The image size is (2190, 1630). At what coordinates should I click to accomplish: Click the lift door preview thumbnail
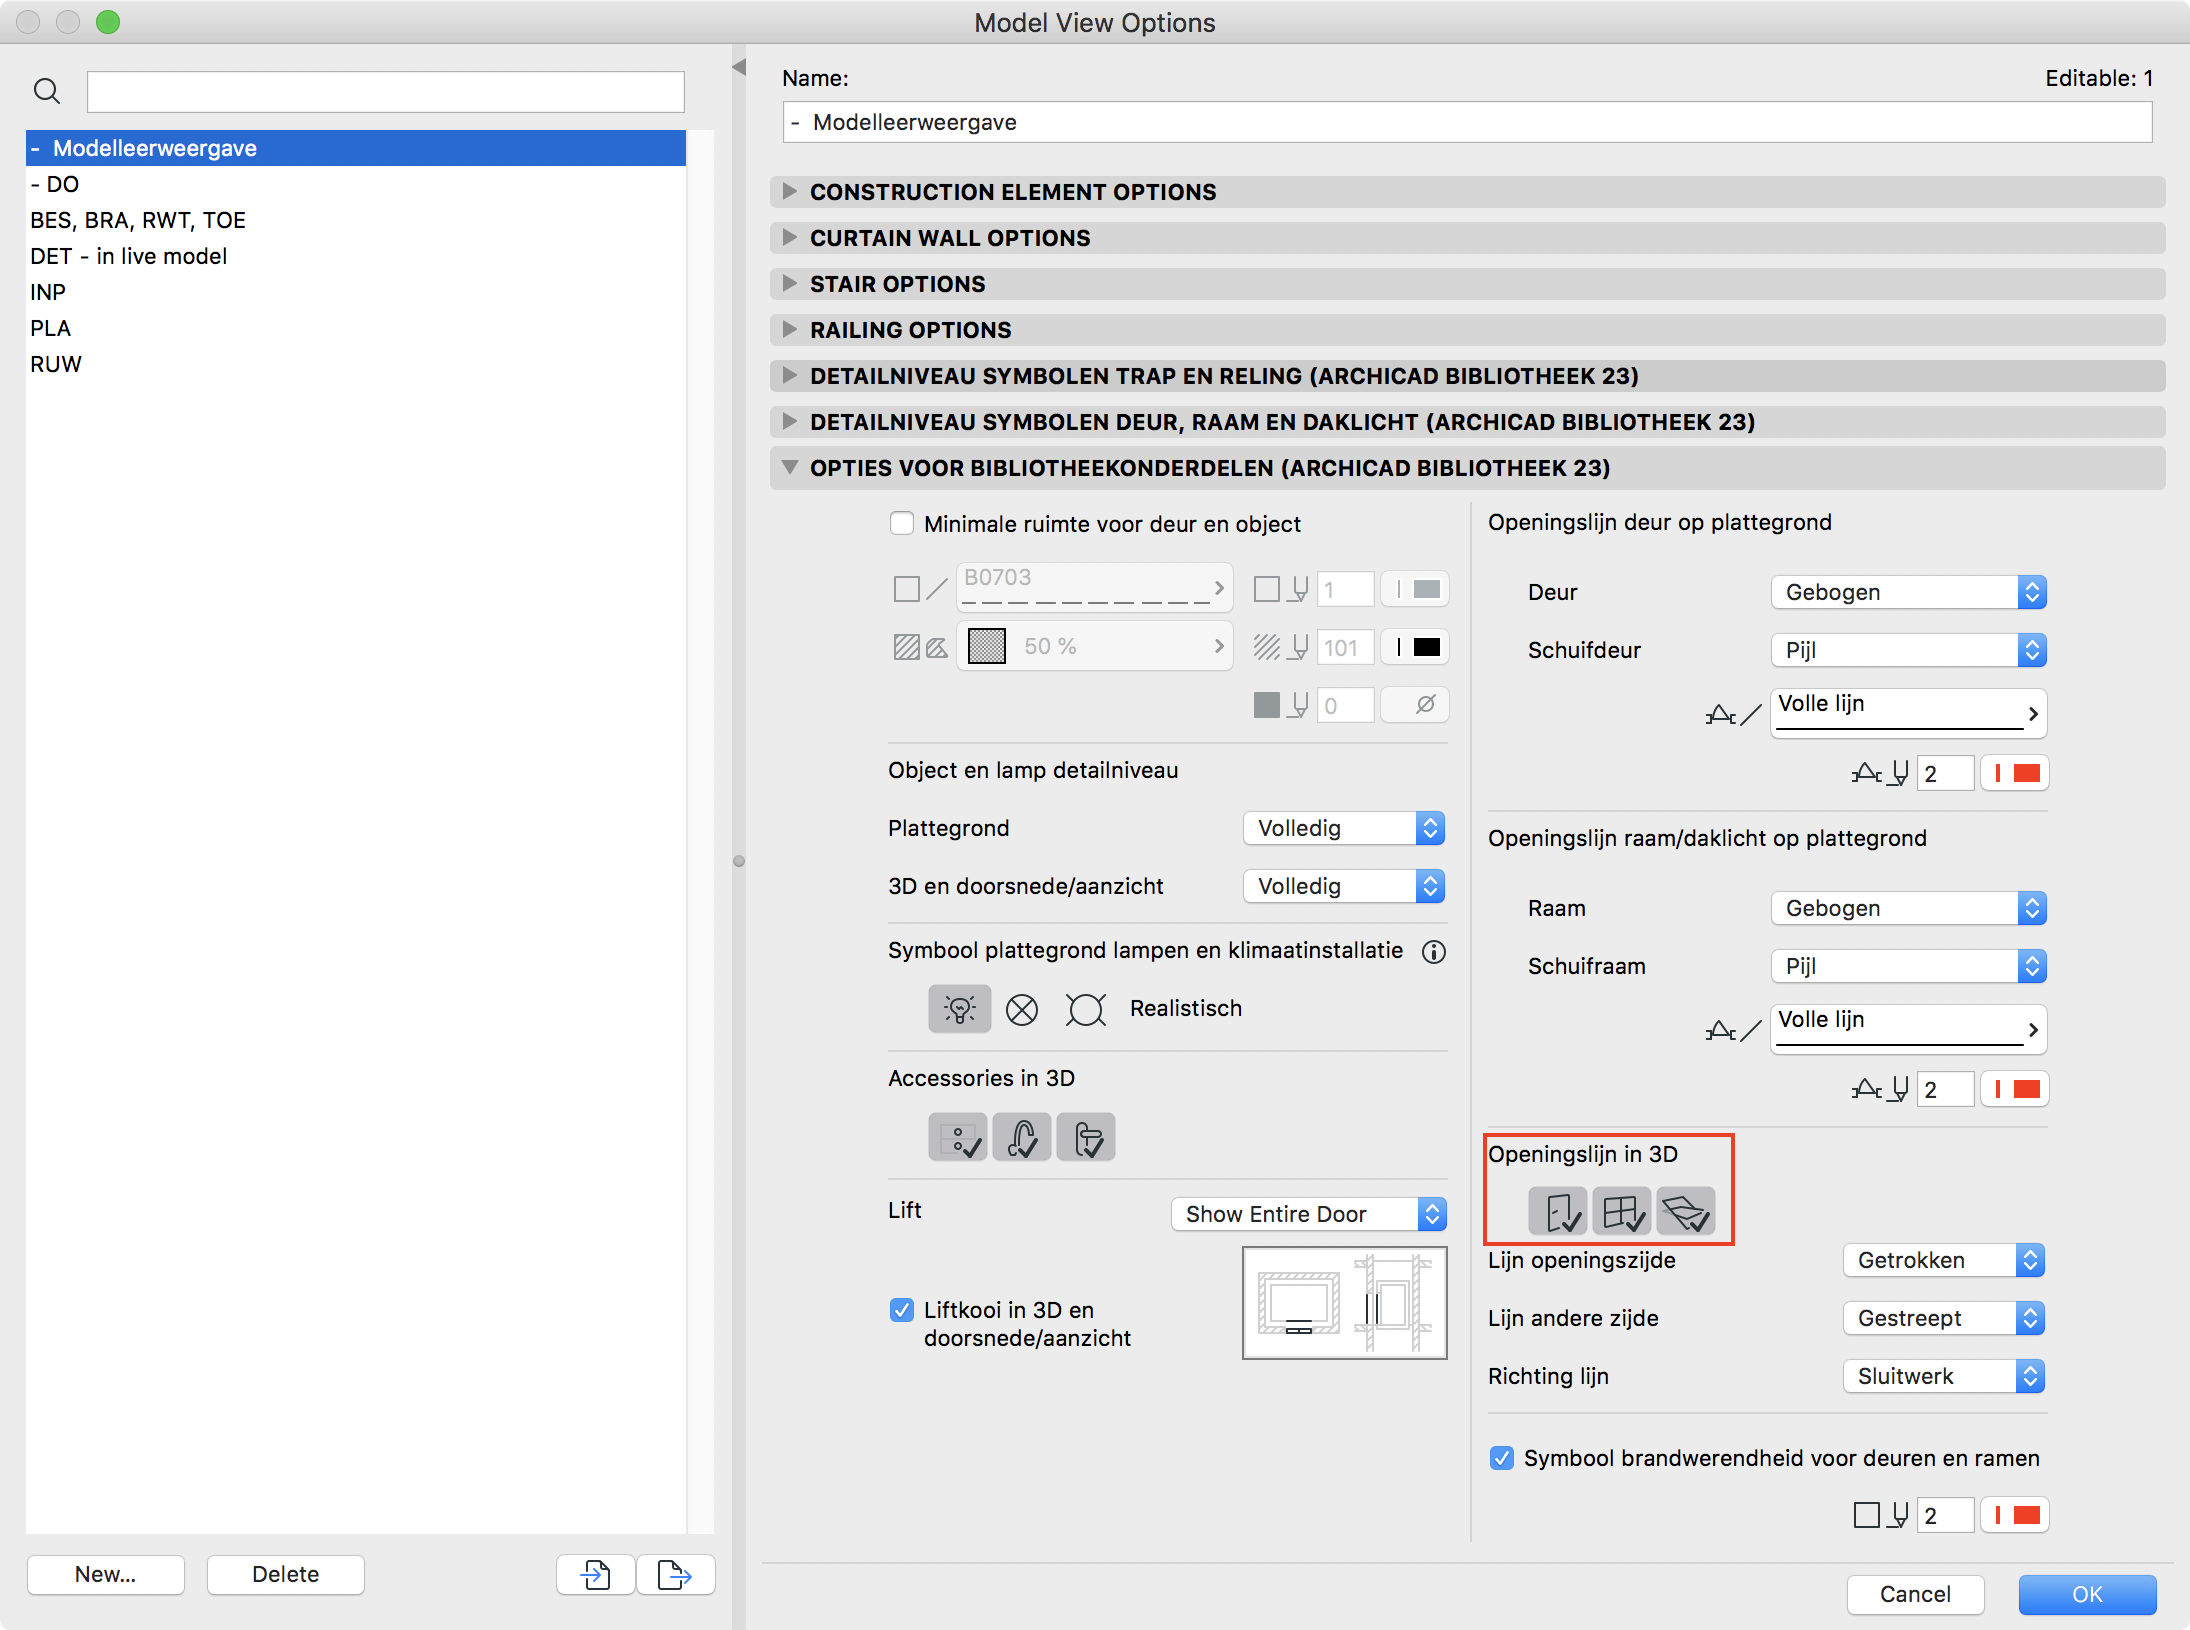[x=1345, y=1303]
